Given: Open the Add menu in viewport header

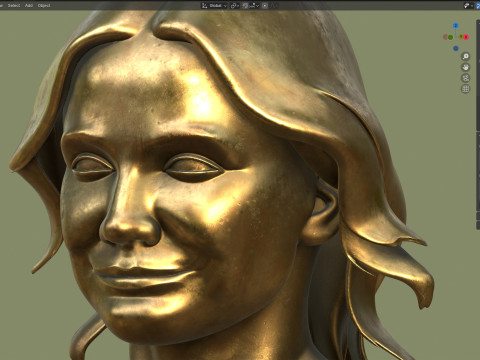Looking at the screenshot, I should (29, 5).
